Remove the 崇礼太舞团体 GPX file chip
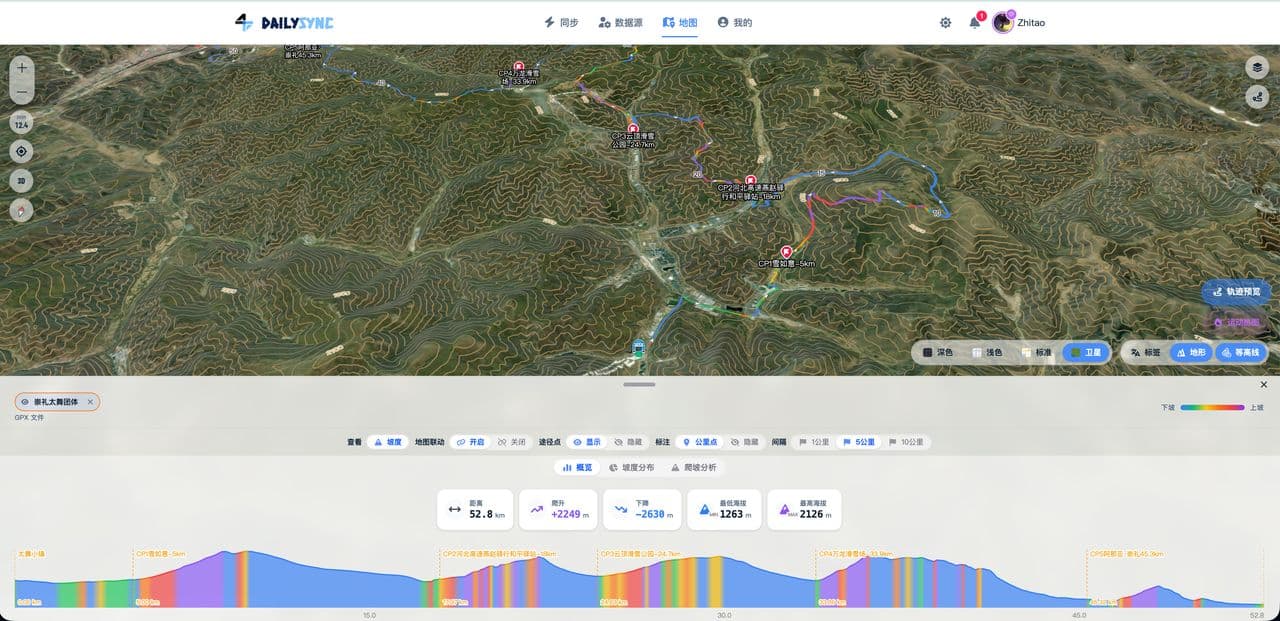 point(90,402)
